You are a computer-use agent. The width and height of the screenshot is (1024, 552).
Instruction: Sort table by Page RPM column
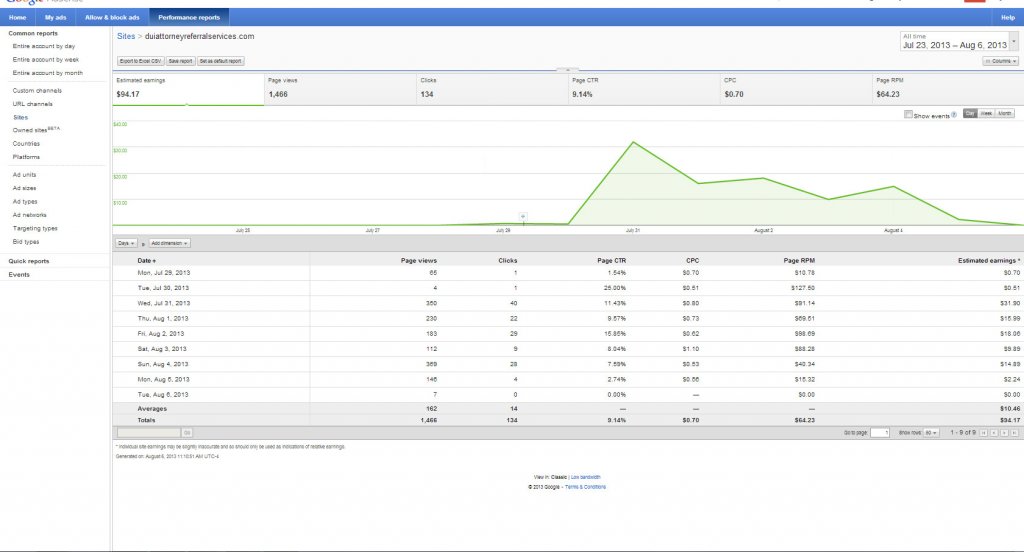pyautogui.click(x=799, y=261)
